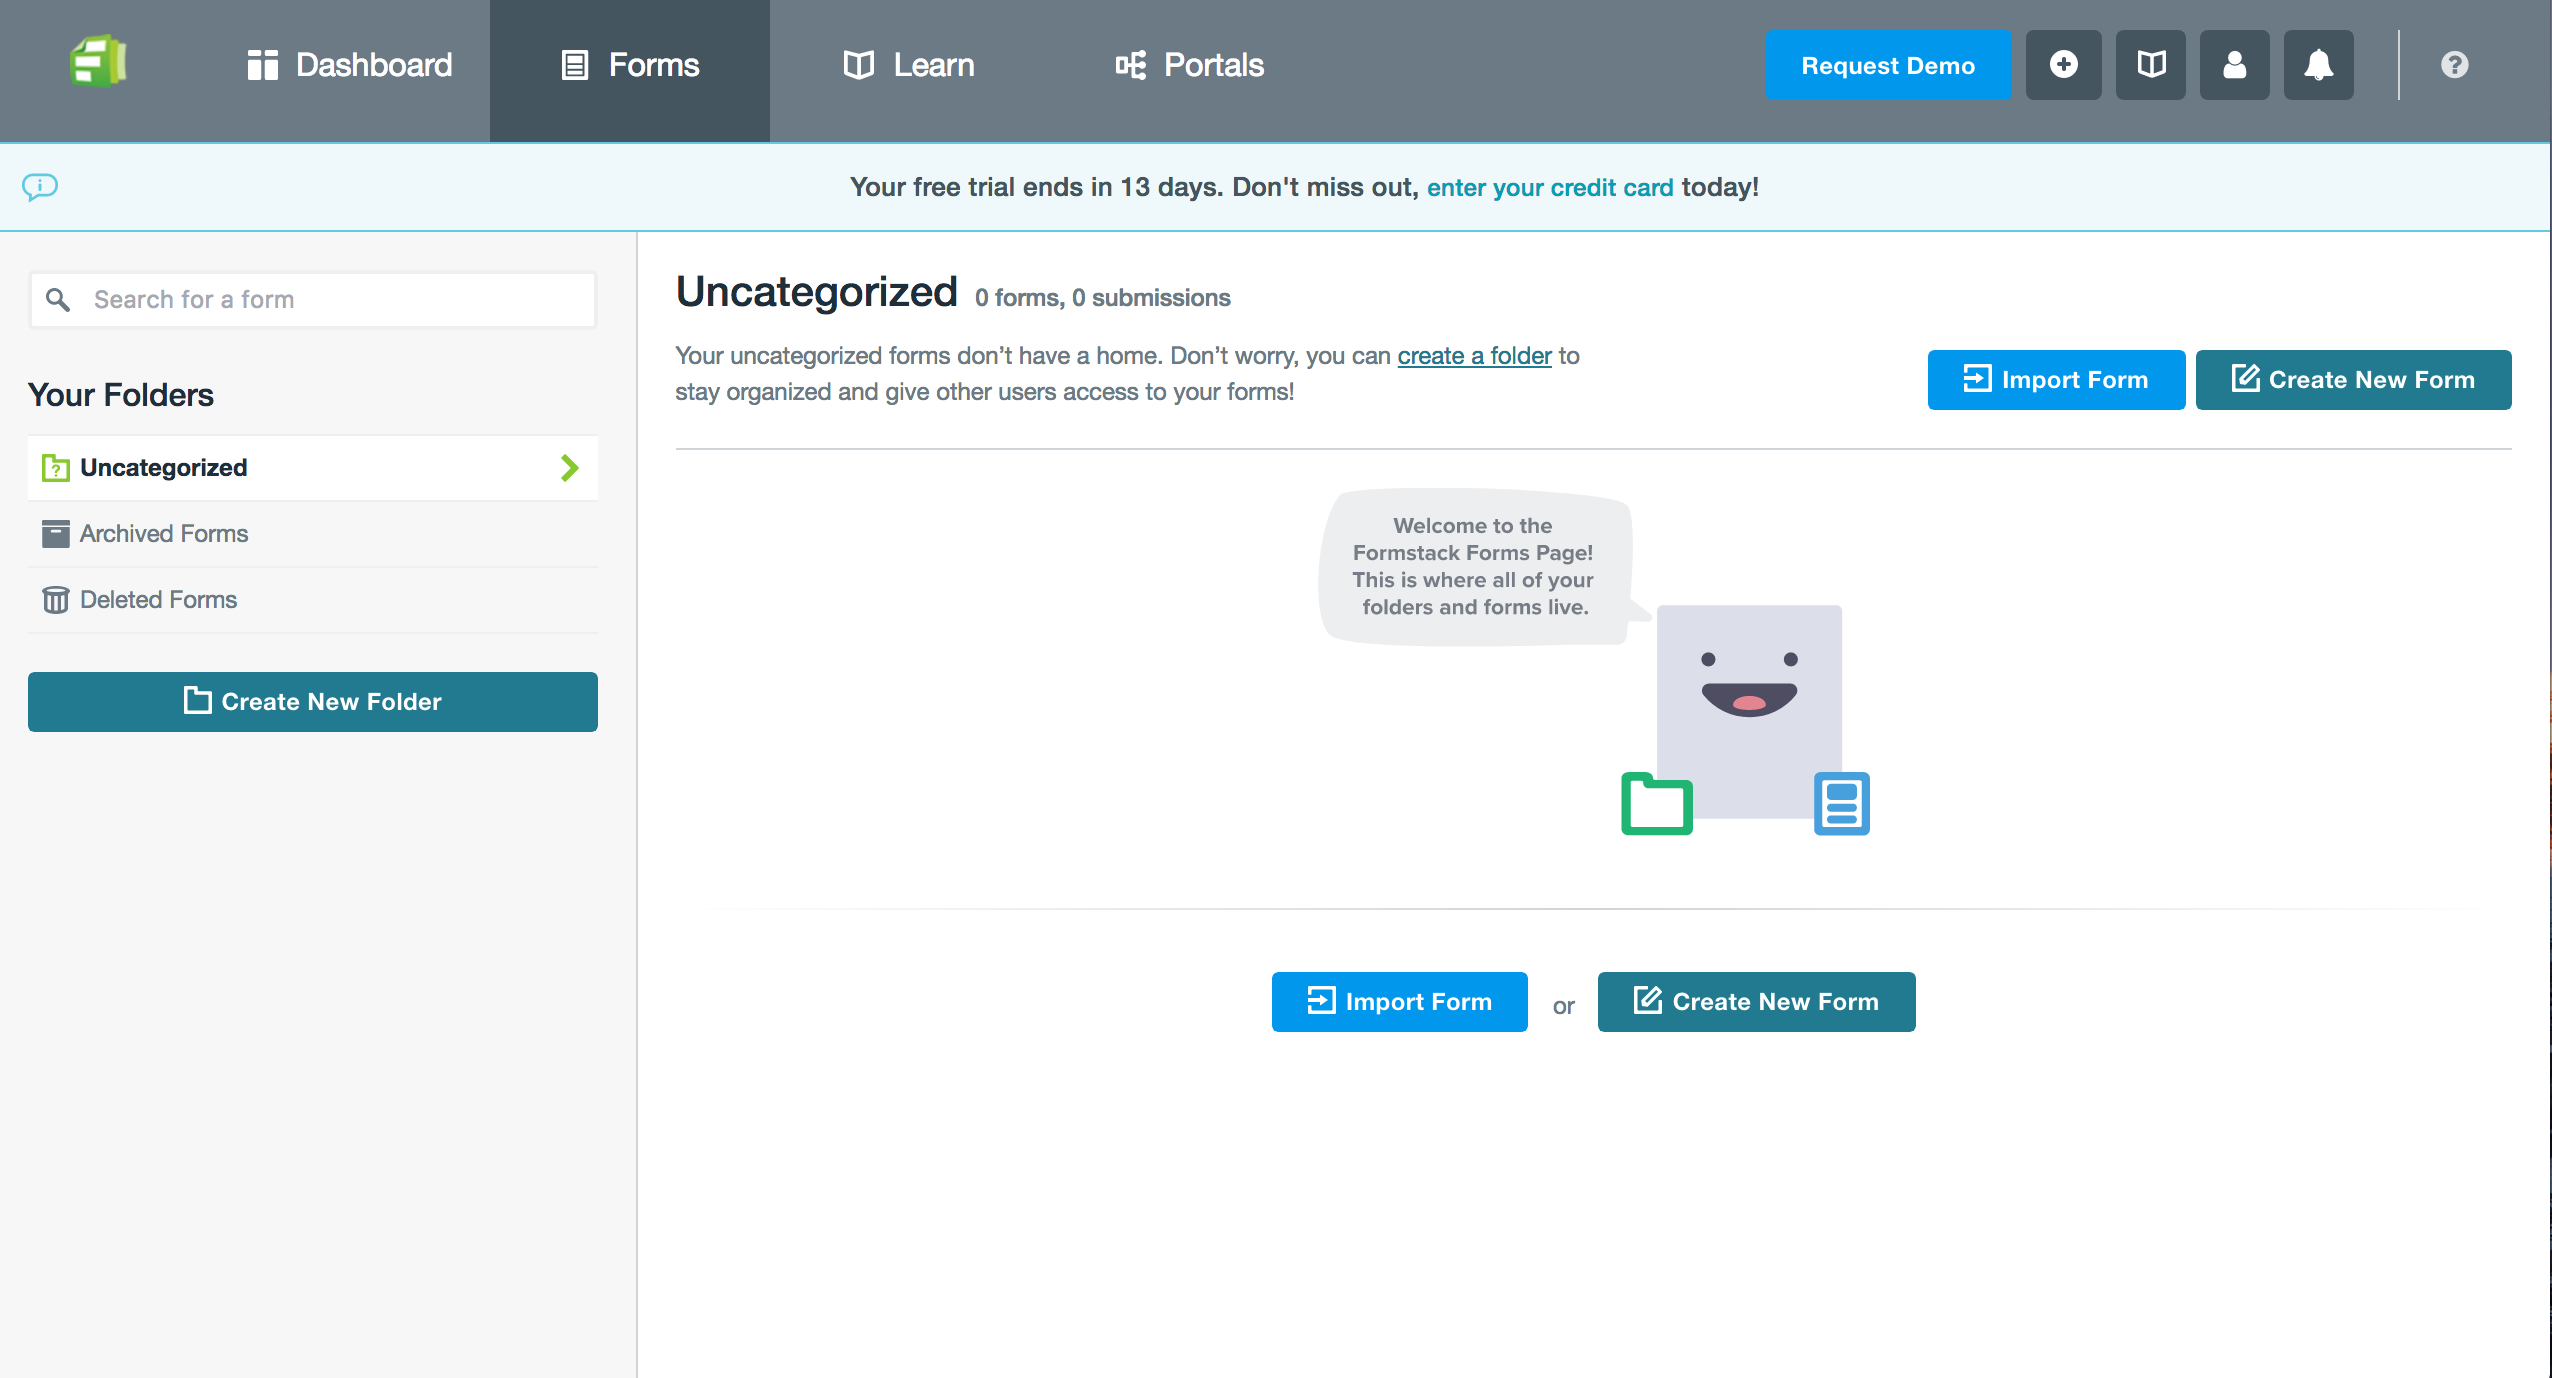Click the help question mark icon
2552x1378 pixels.
point(2454,65)
